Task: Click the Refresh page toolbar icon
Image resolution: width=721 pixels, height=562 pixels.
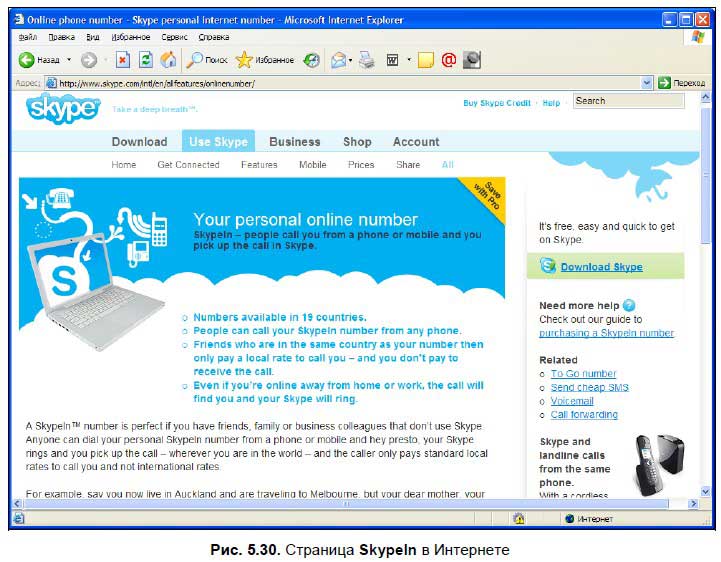Action: pos(145,60)
